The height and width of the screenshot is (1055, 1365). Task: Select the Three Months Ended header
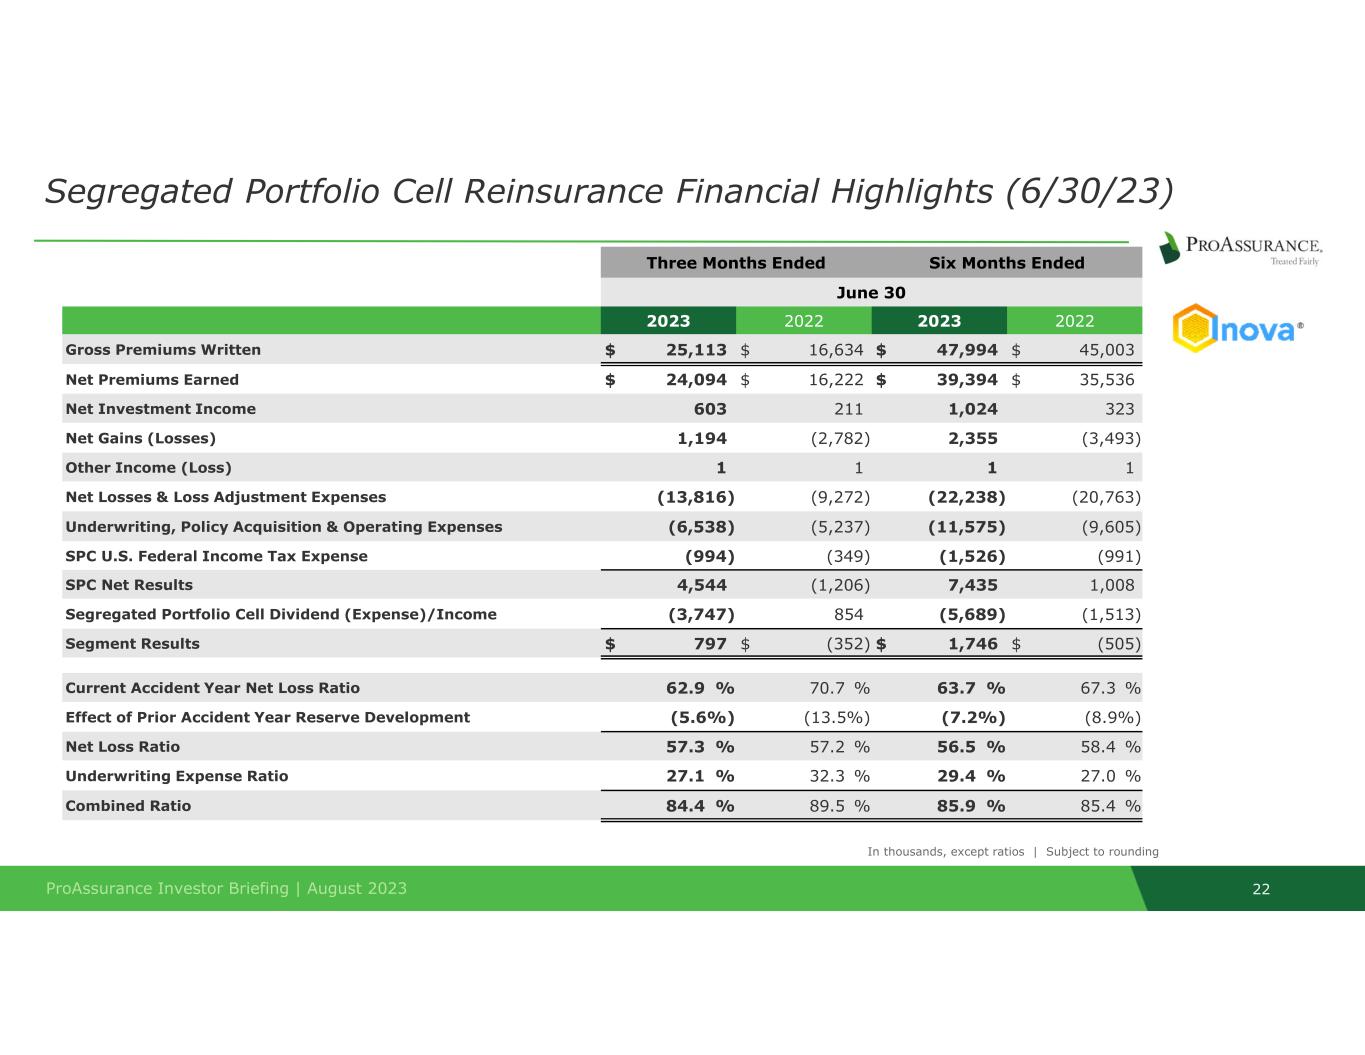(x=735, y=263)
